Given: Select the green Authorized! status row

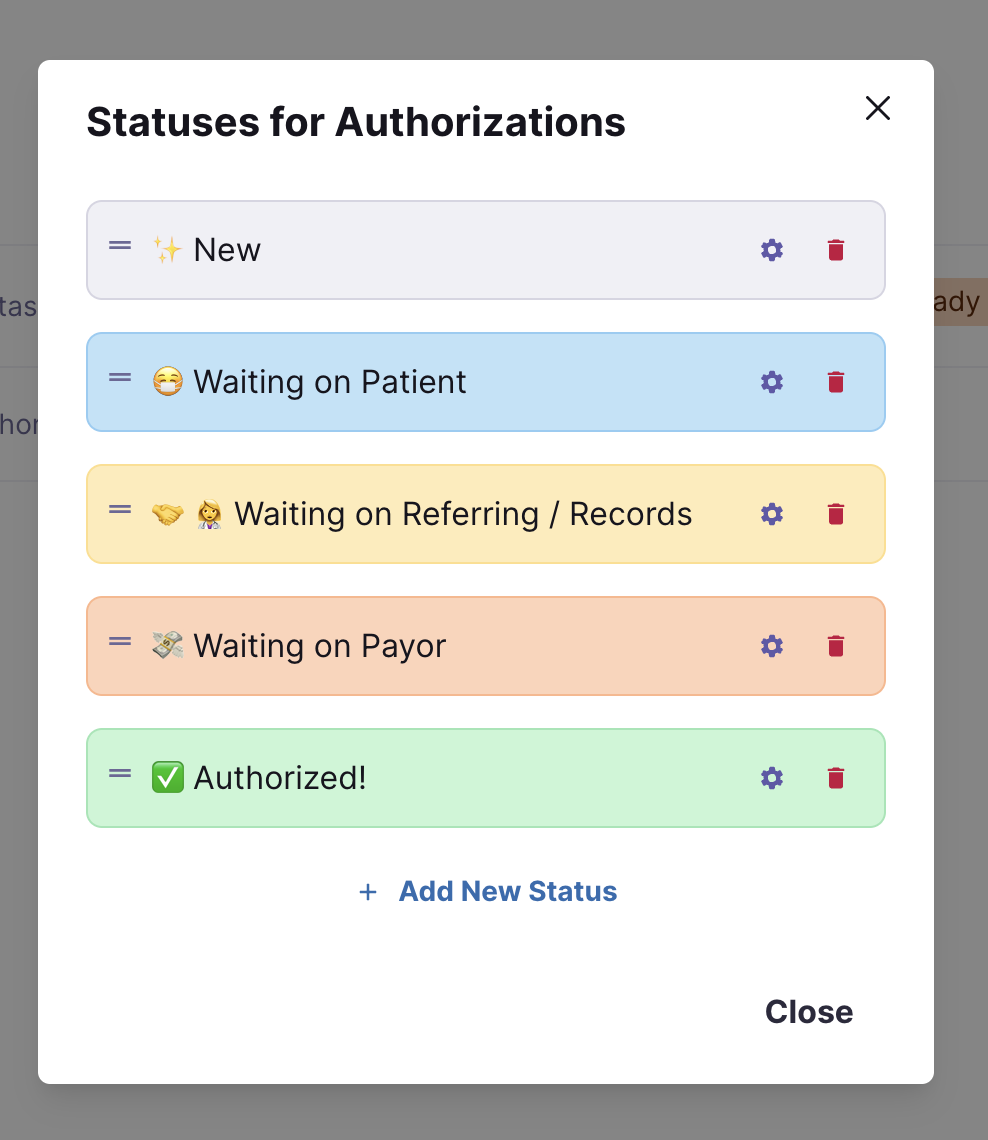Looking at the screenshot, I should point(486,778).
